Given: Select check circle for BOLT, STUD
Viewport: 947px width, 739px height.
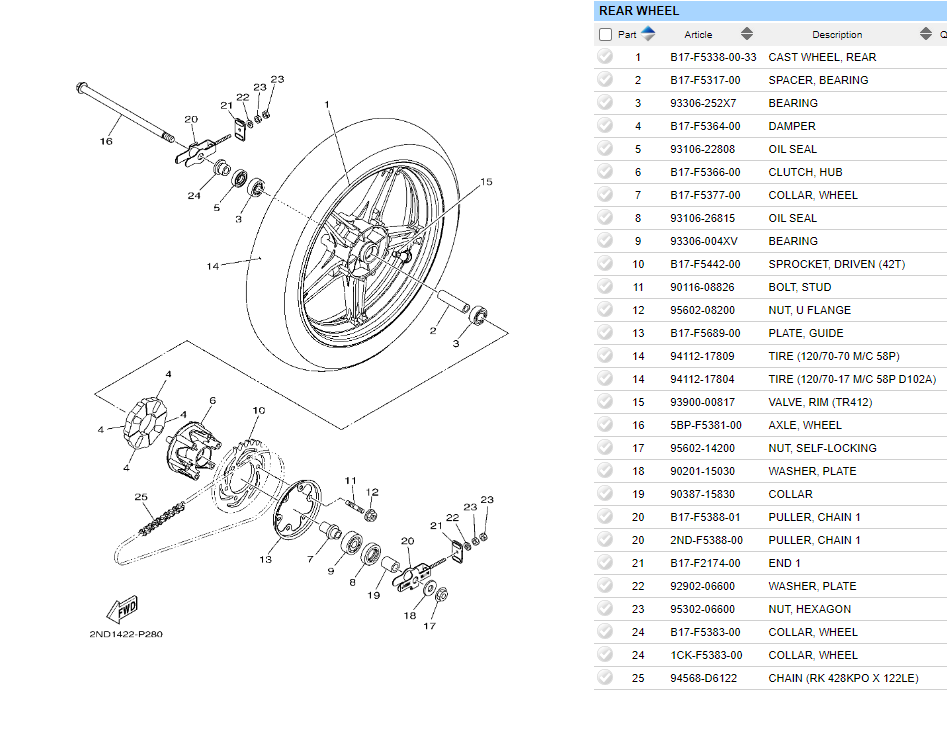Looking at the screenshot, I should pos(605,286).
